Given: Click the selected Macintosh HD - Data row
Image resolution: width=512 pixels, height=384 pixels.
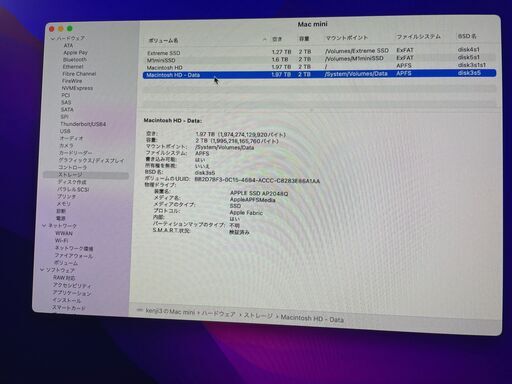Looking at the screenshot, I should click(x=319, y=74).
